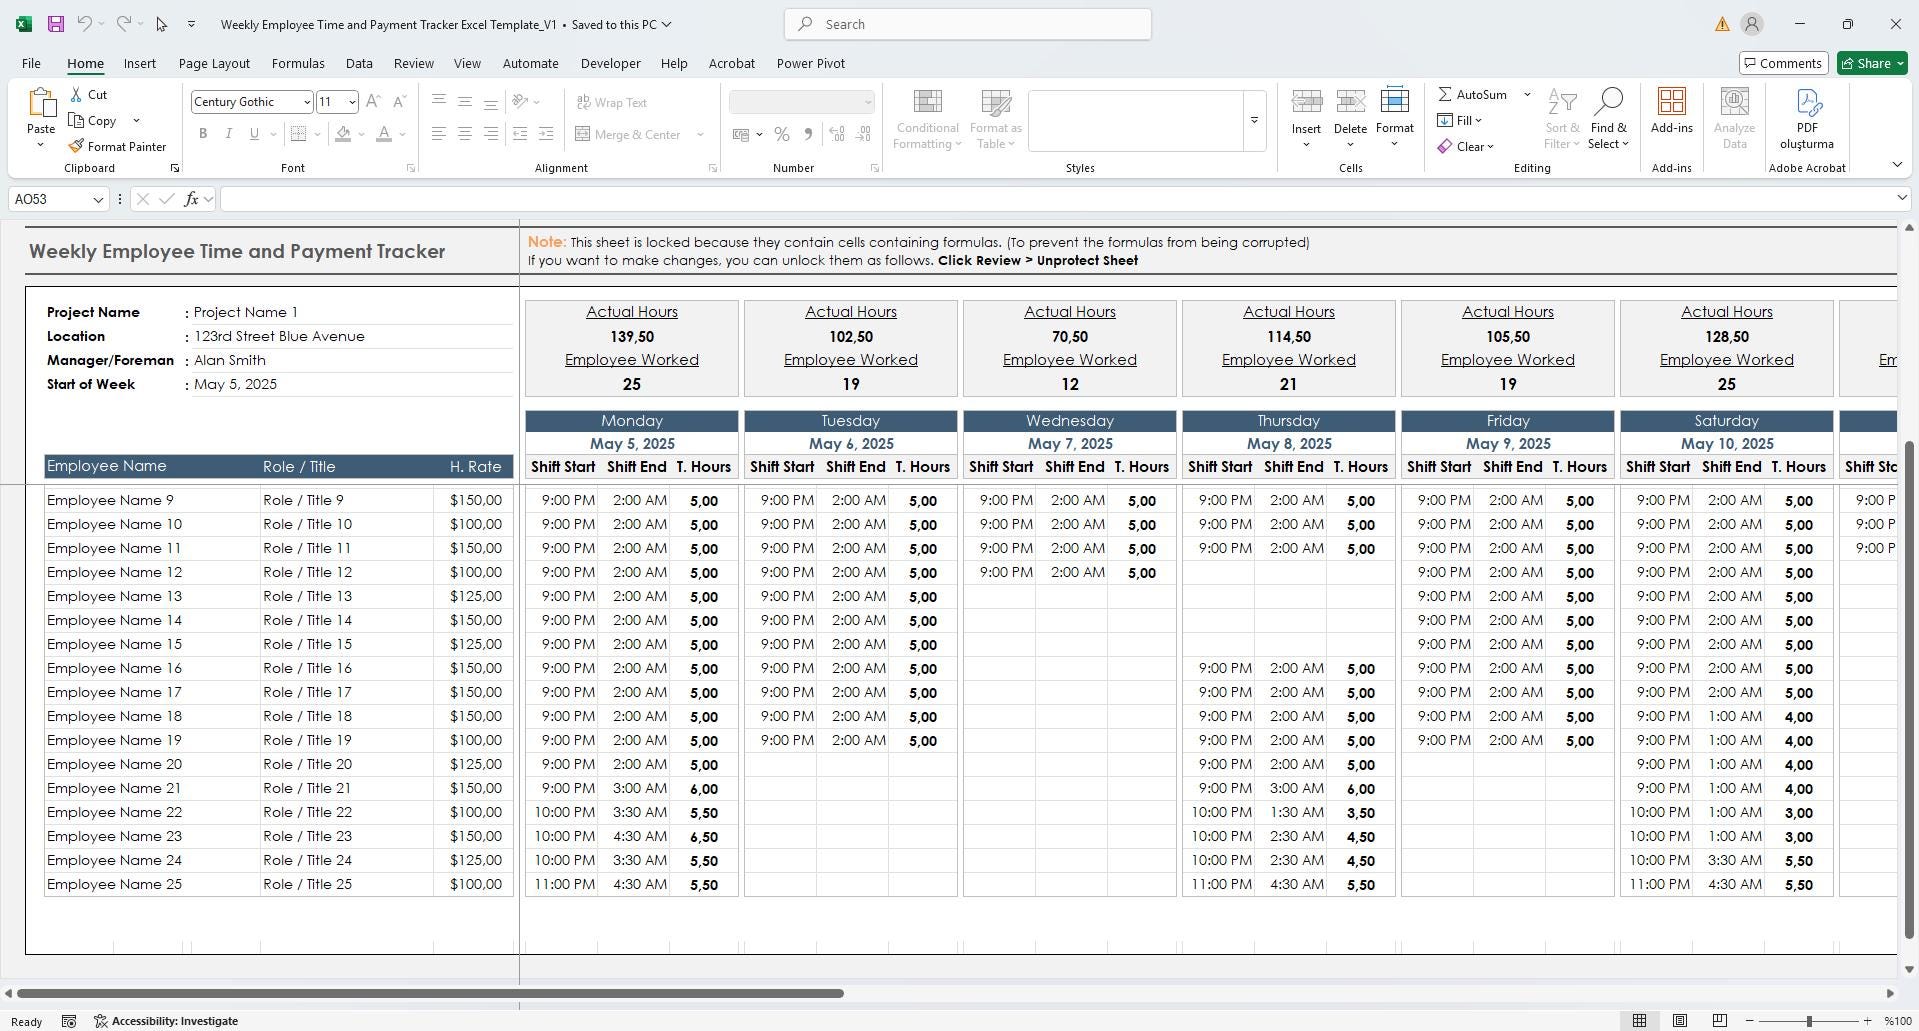Click the Cut scissors icon
1919x1031 pixels.
point(77,94)
